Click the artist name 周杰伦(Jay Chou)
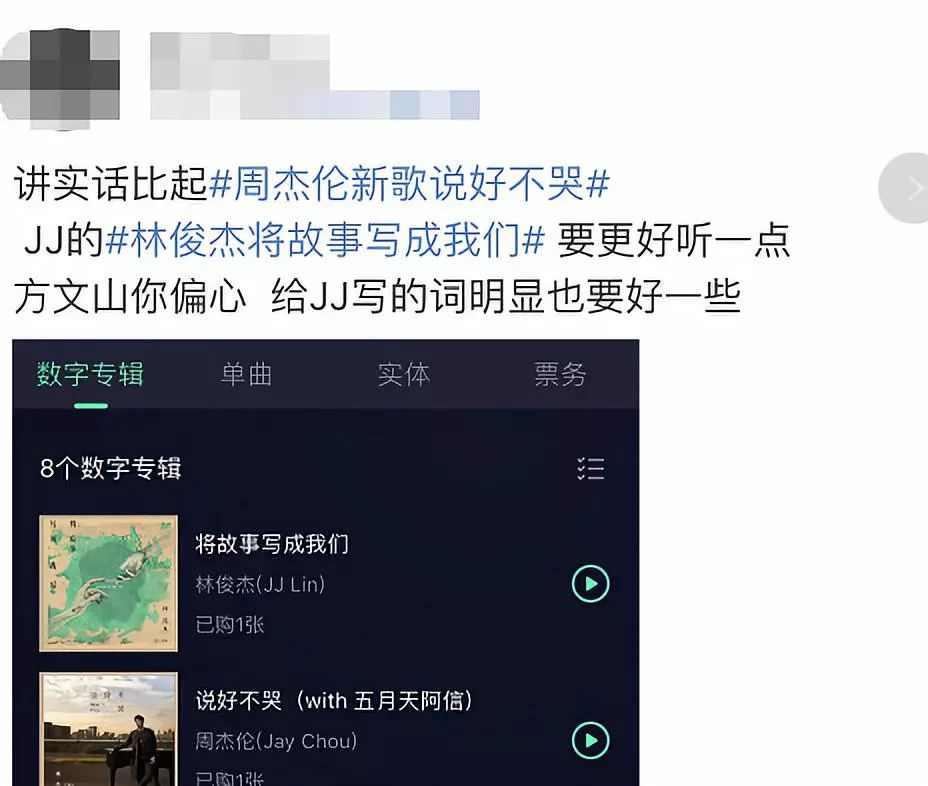 [x=276, y=741]
